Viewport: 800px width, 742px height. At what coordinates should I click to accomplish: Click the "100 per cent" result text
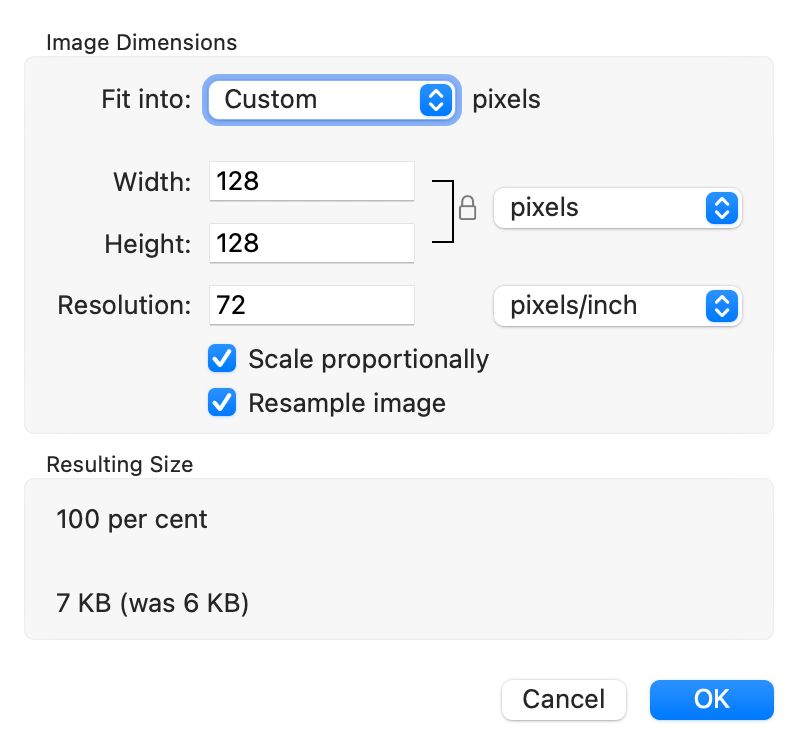[132, 520]
